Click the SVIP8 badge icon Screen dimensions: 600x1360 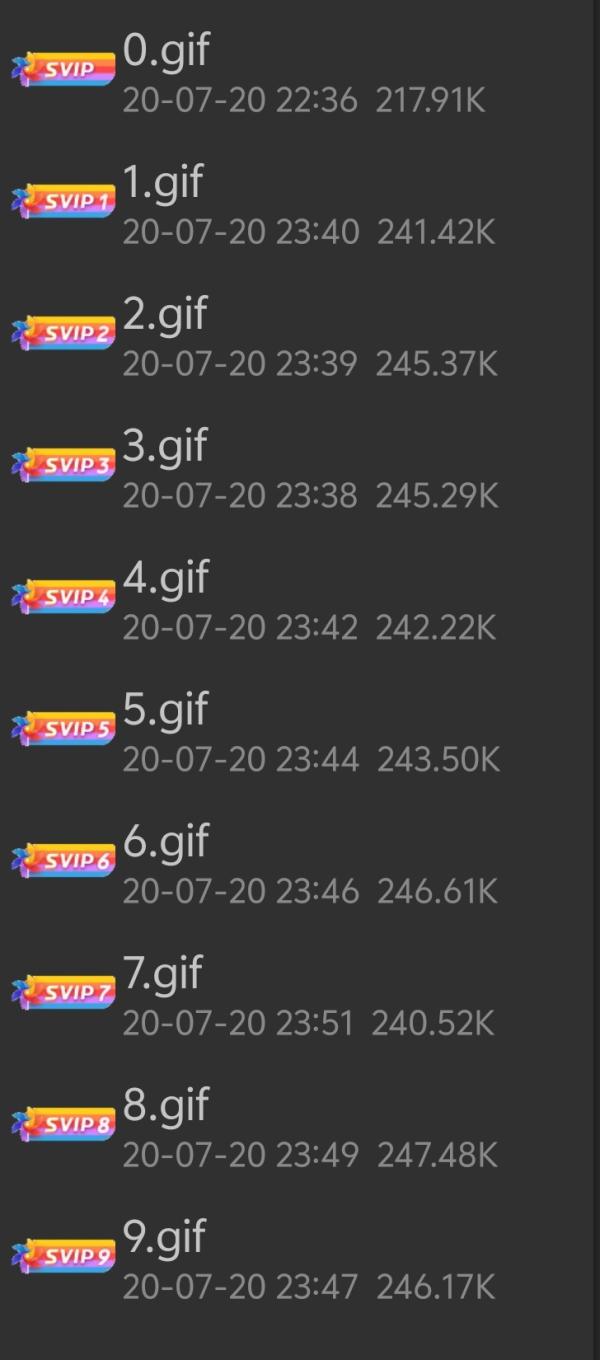tap(64, 1125)
